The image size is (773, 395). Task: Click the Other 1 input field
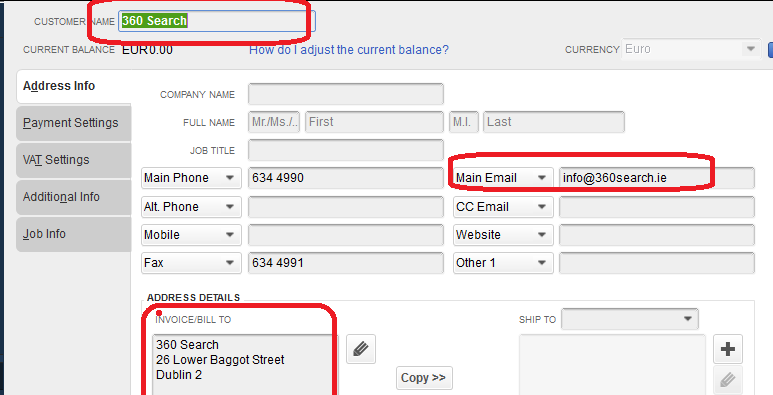pyautogui.click(x=657, y=263)
